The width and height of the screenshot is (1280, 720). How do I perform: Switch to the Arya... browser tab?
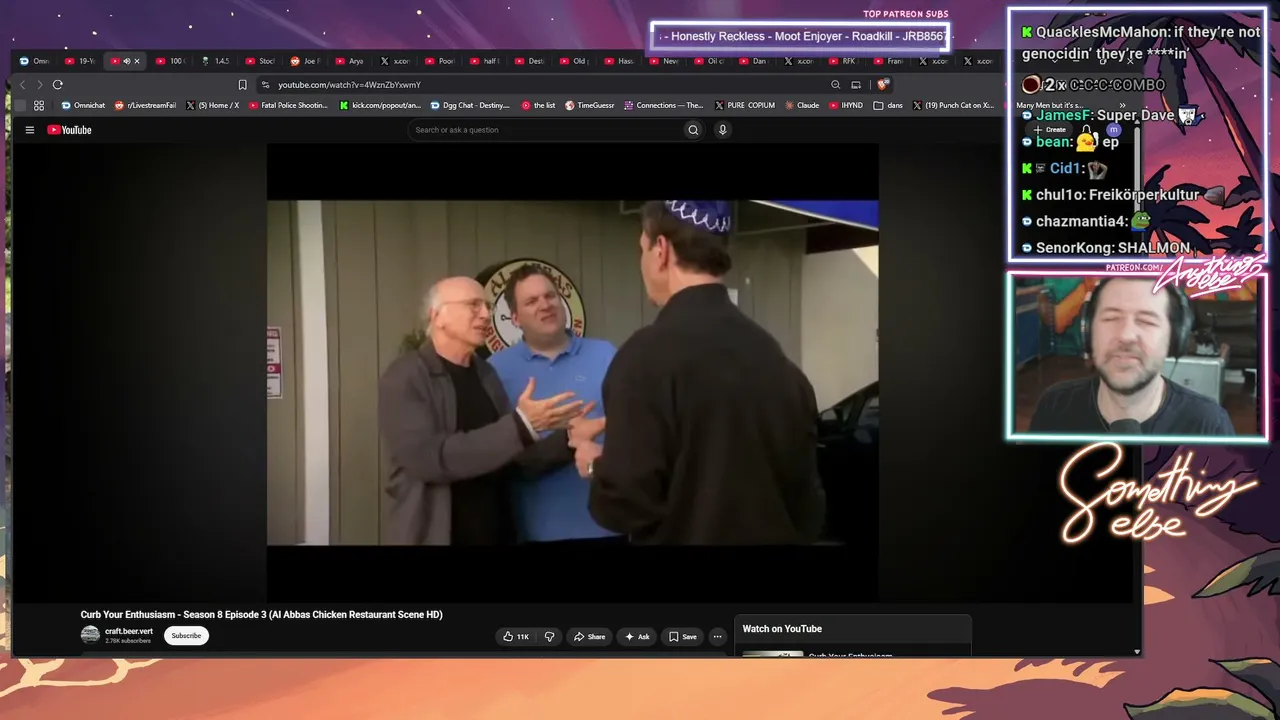pos(351,61)
